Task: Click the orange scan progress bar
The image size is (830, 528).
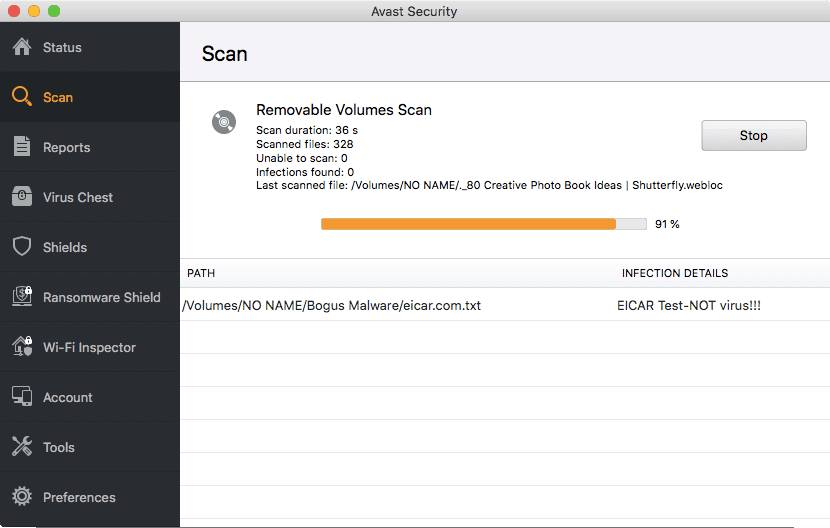Action: 483,224
